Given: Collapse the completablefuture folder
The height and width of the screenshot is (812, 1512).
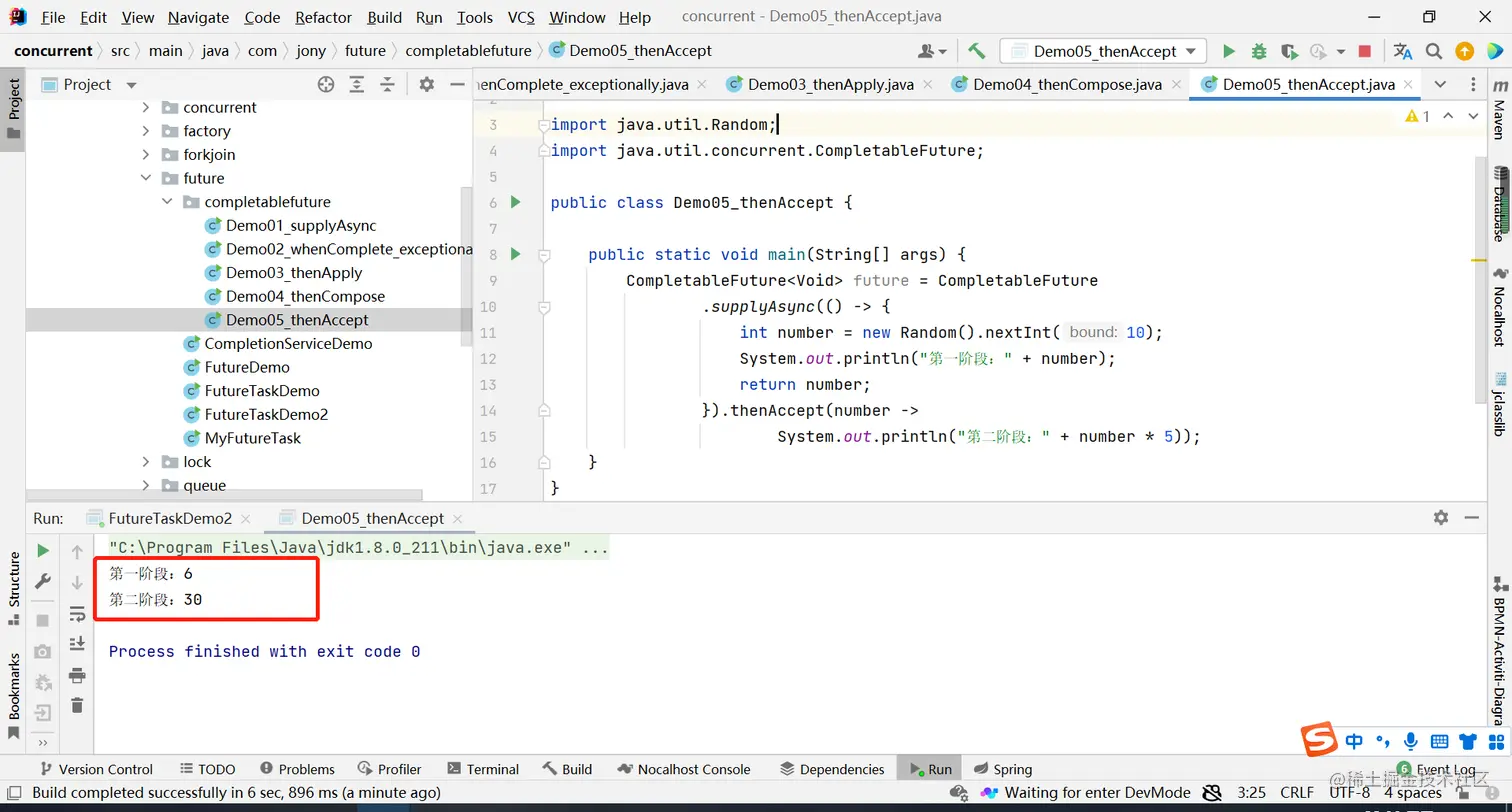Looking at the screenshot, I should coord(167,202).
